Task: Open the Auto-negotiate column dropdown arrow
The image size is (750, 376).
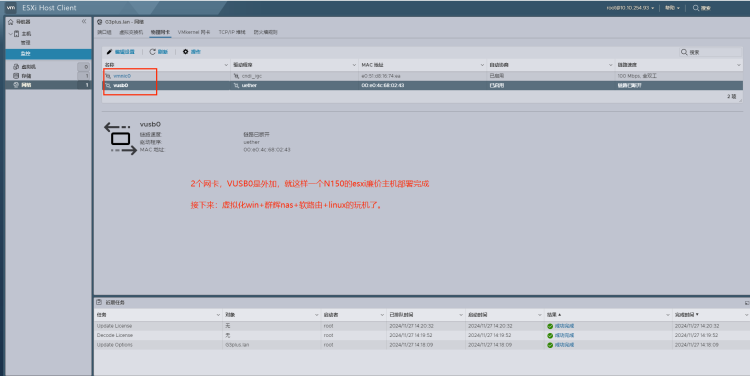Action: [x=611, y=65]
